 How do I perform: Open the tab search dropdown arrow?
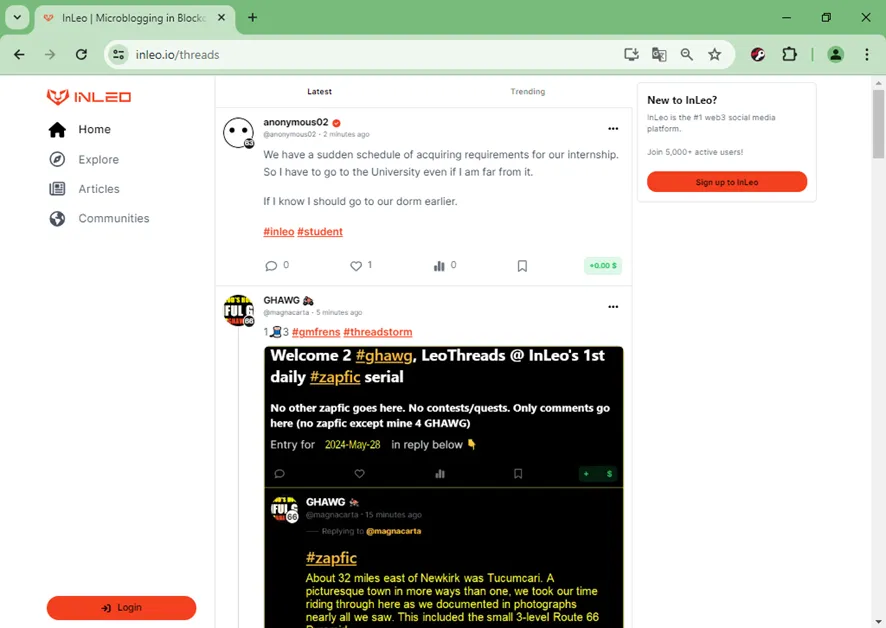coord(18,18)
